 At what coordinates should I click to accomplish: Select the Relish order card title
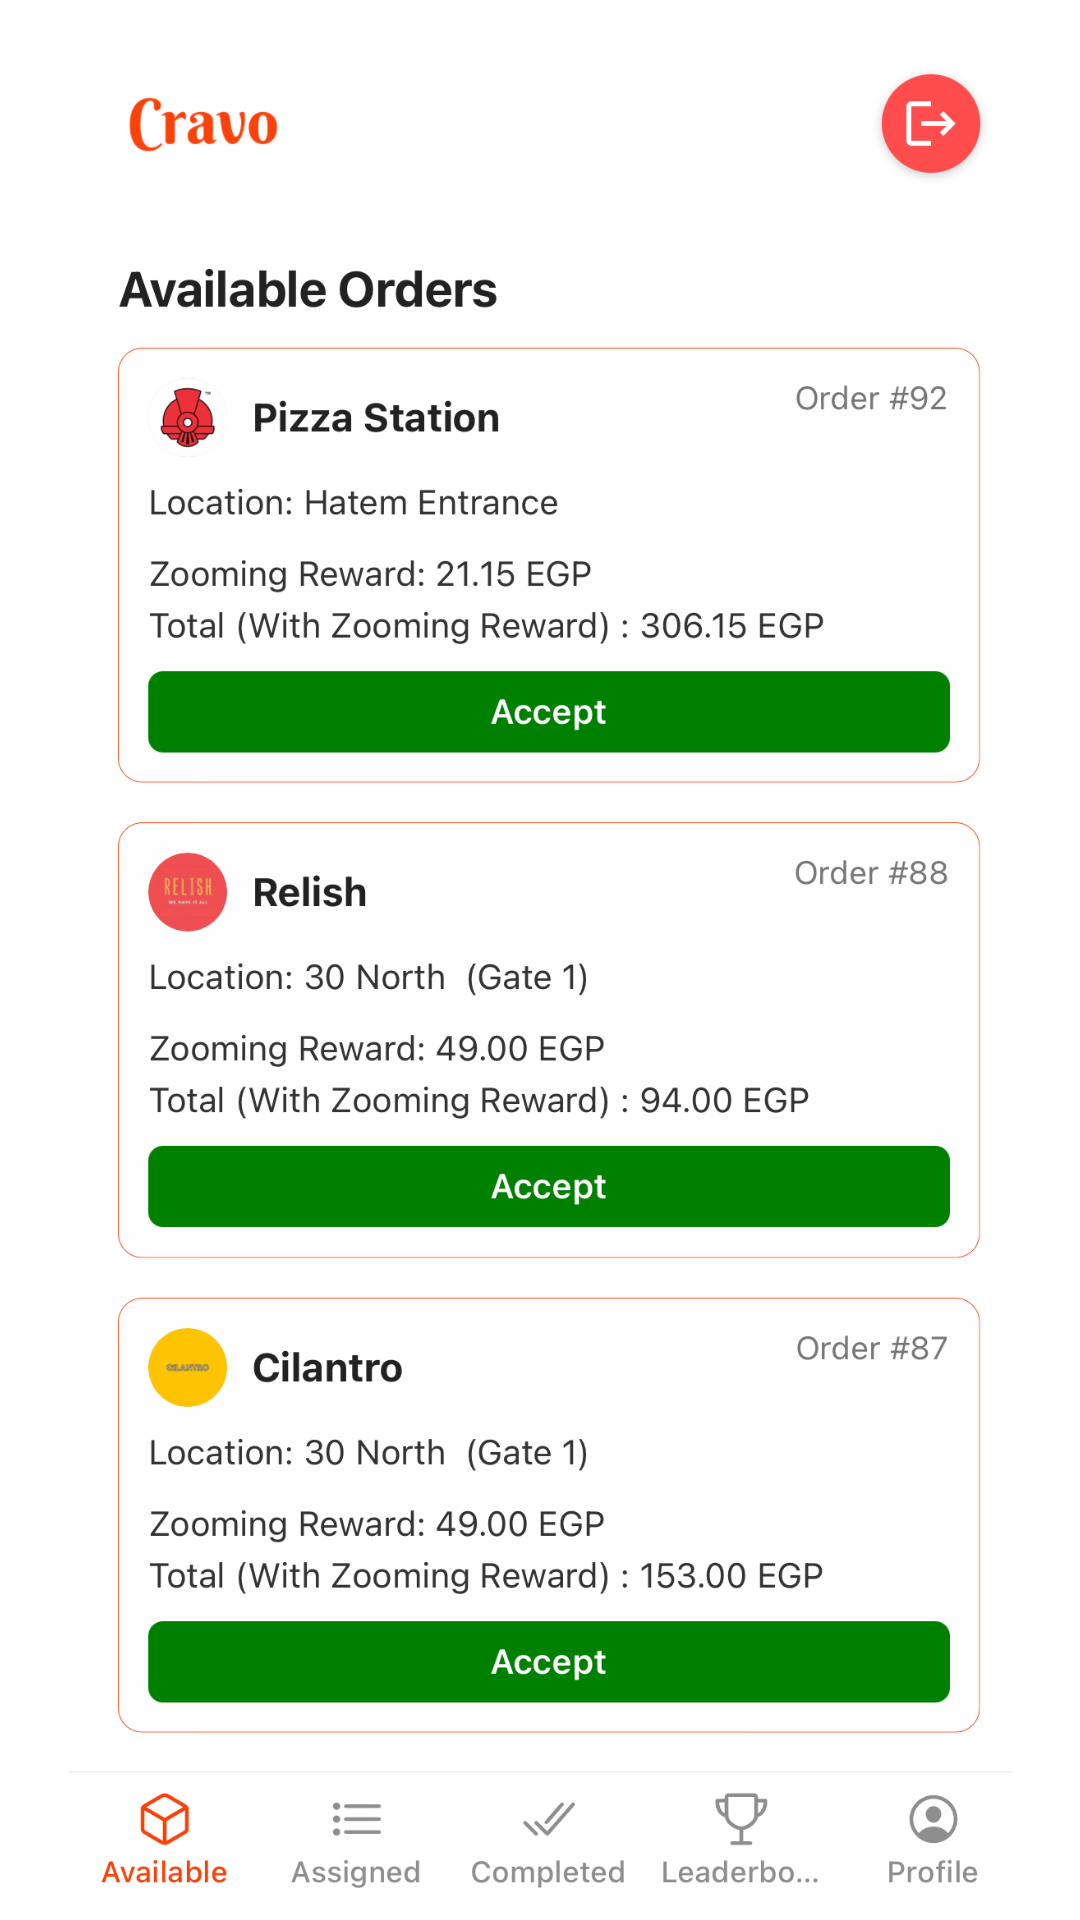(310, 892)
